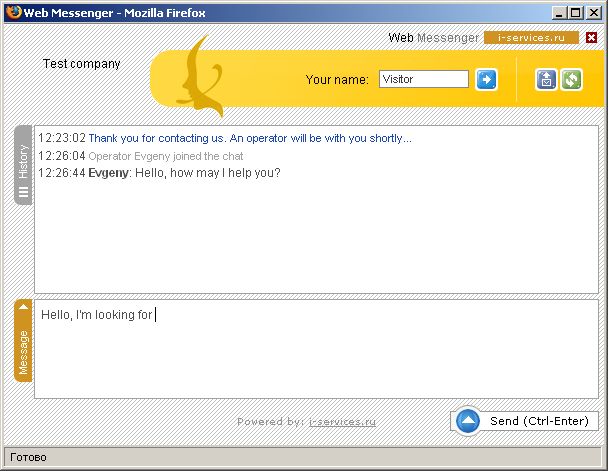This screenshot has height=471, width=608.
Task: Click the company face silhouette logo
Action: pos(200,76)
